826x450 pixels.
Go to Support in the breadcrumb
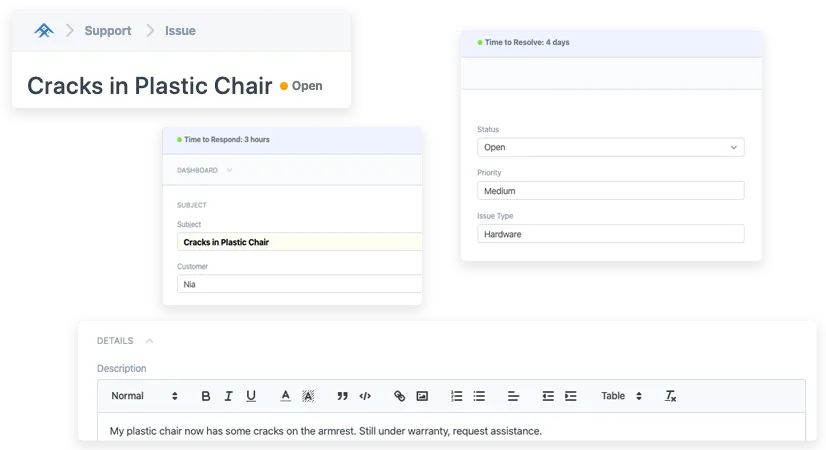[107, 31]
